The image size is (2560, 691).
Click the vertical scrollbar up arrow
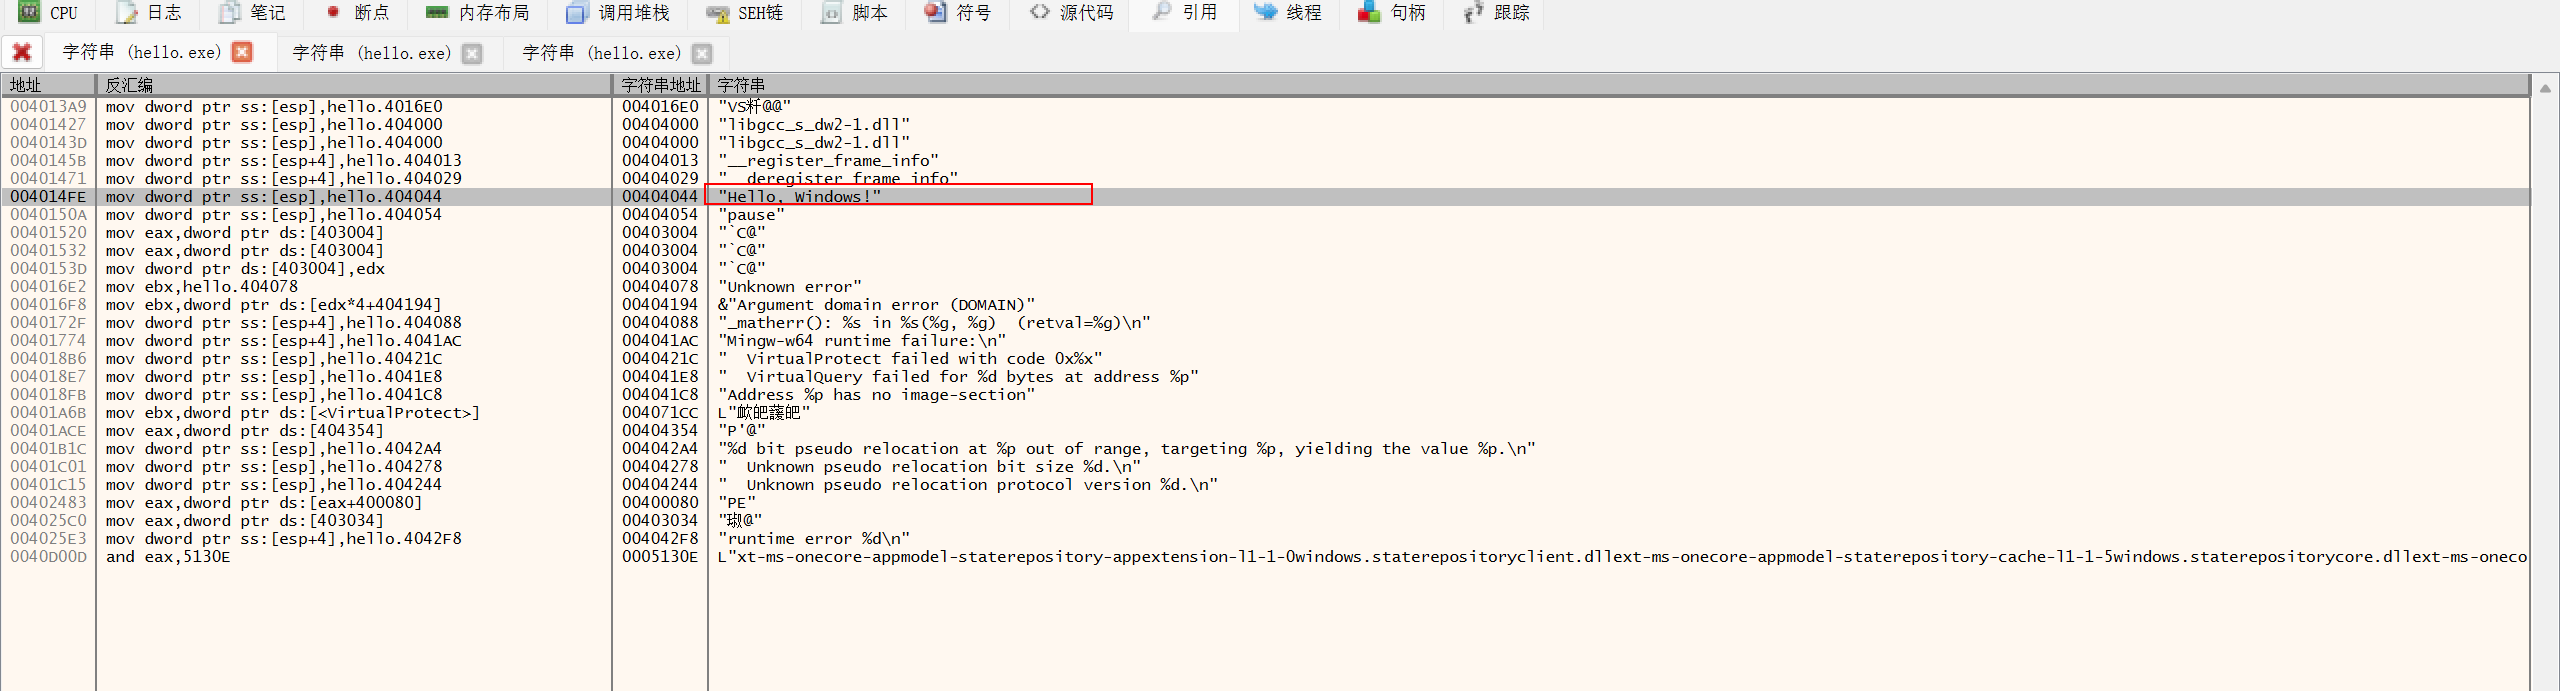point(2545,89)
